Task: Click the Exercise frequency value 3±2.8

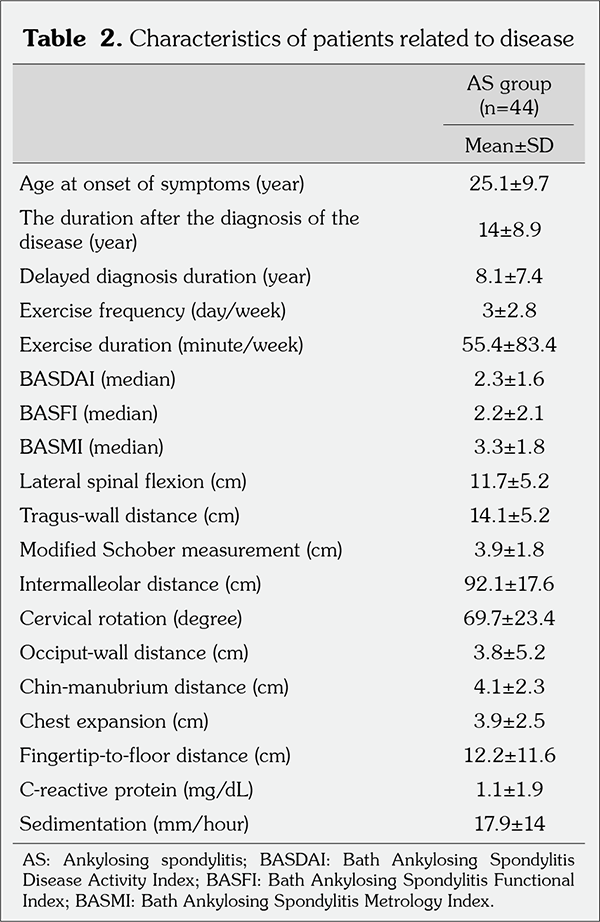Action: [508, 311]
